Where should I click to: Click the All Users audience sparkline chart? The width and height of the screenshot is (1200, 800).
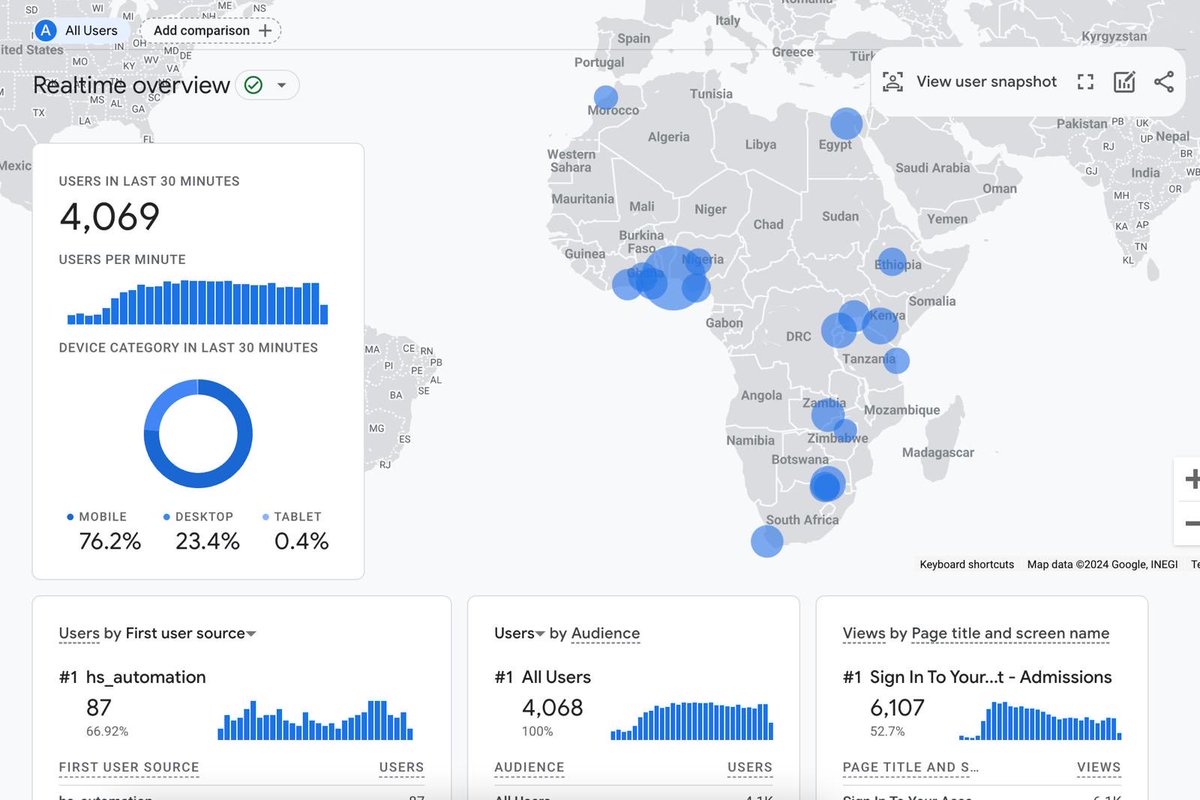pyautogui.click(x=692, y=720)
